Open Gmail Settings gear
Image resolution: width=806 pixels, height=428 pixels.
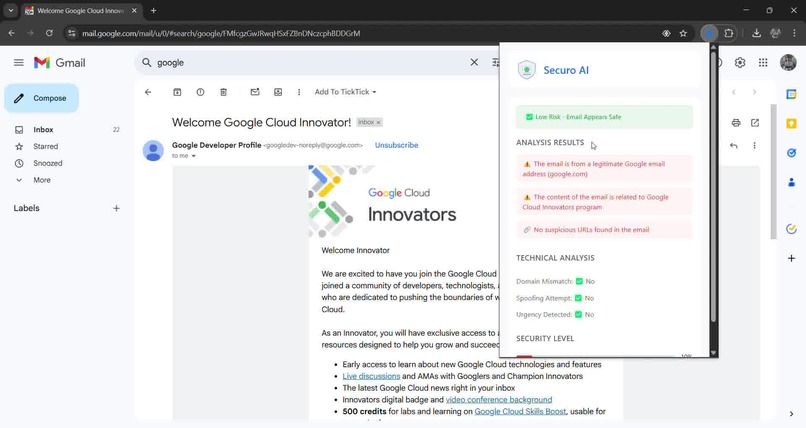(740, 63)
